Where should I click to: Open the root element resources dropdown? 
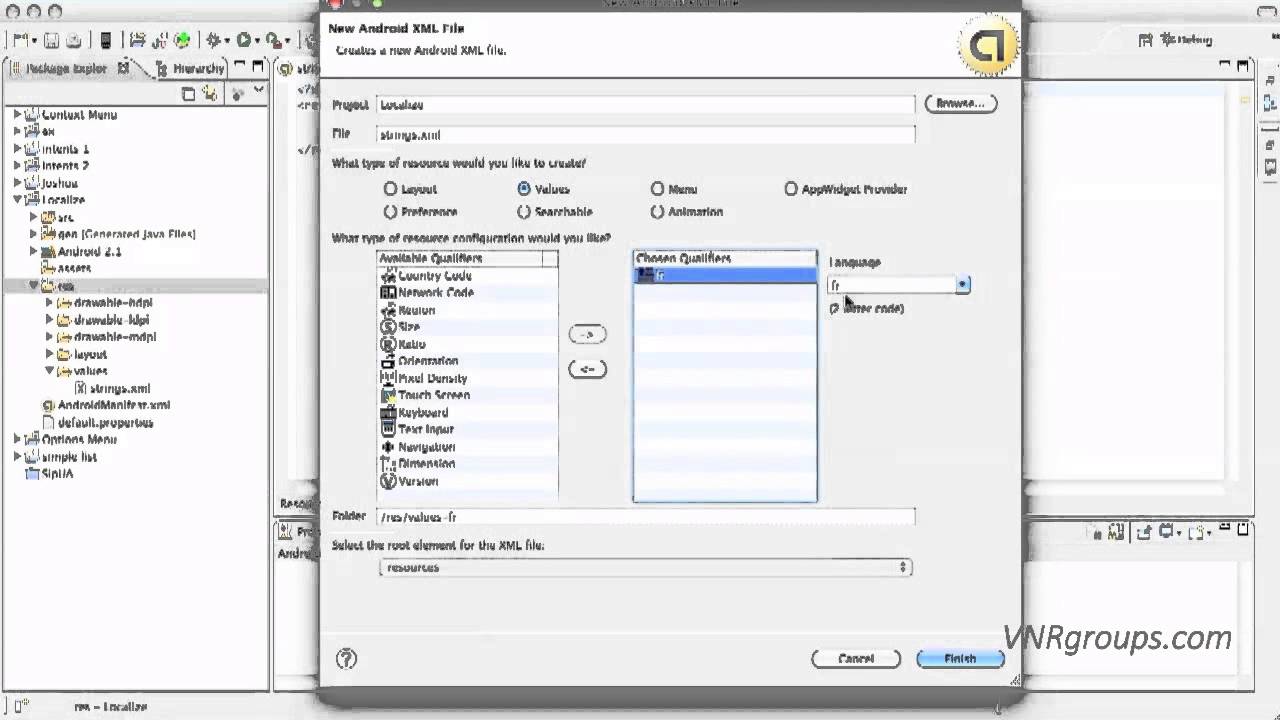tap(645, 567)
